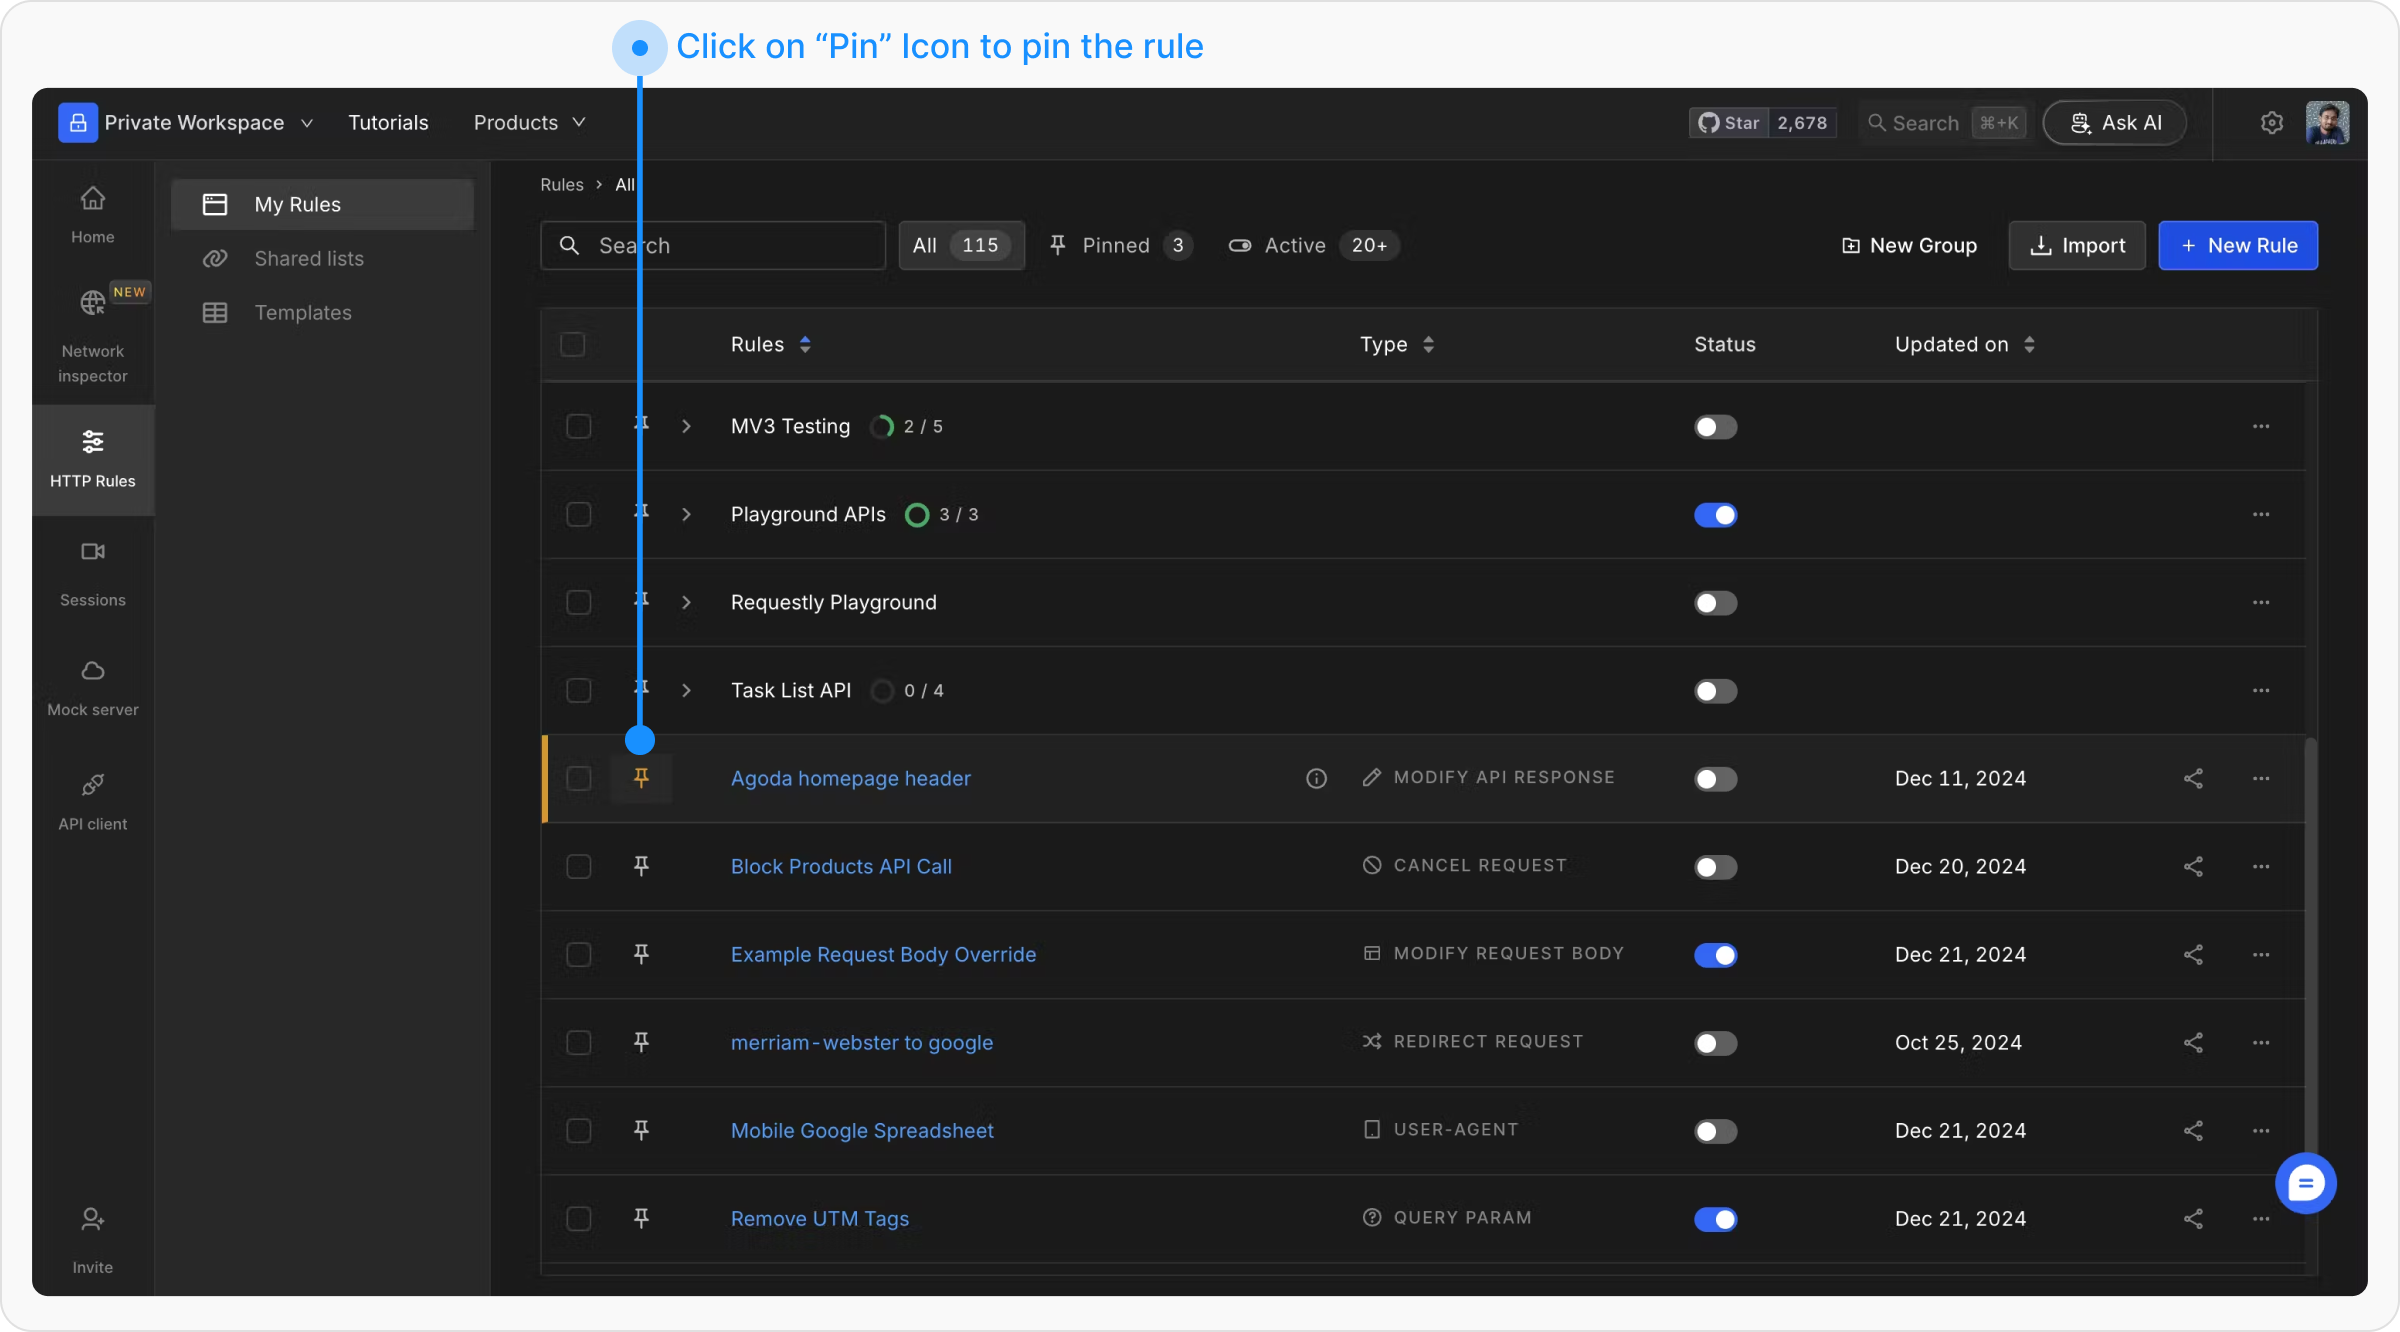Open the API client section
The image size is (2400, 1332).
(x=92, y=802)
